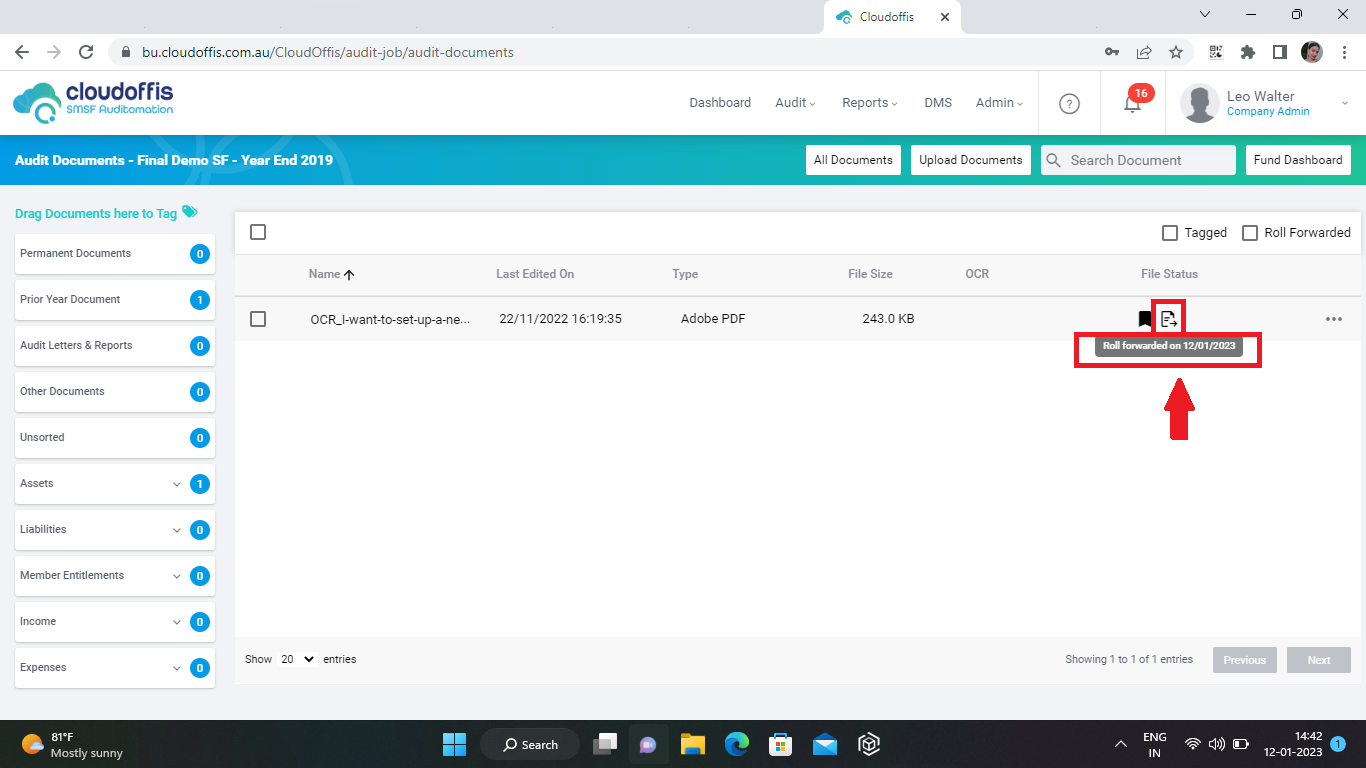Click the Fund Dashboard button
1366x768 pixels.
pyautogui.click(x=1297, y=160)
